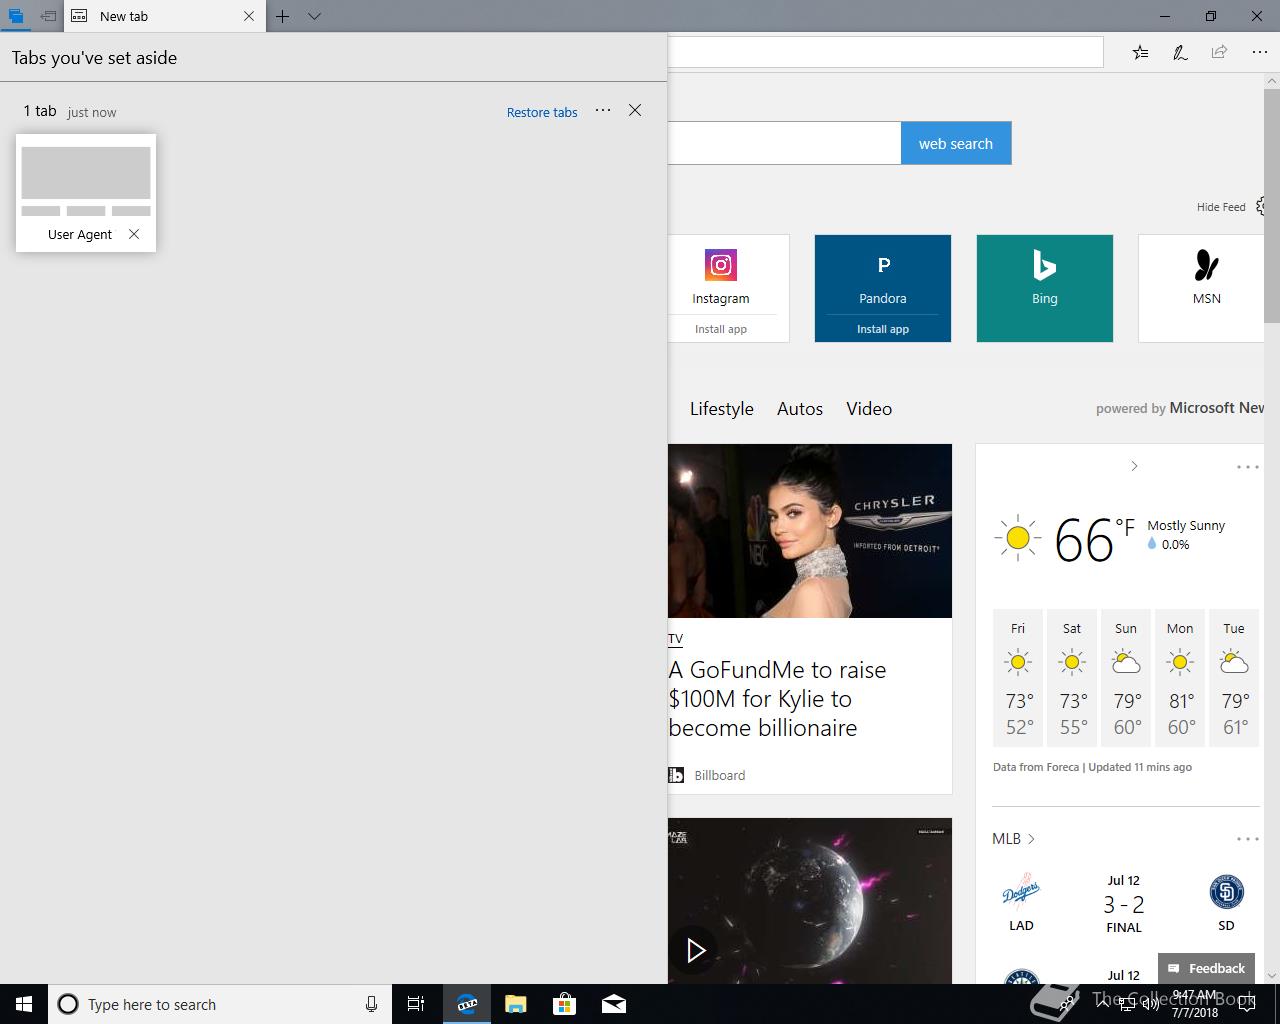The width and height of the screenshot is (1280, 1024).
Task: Click the browser address bar
Action: coord(885,52)
